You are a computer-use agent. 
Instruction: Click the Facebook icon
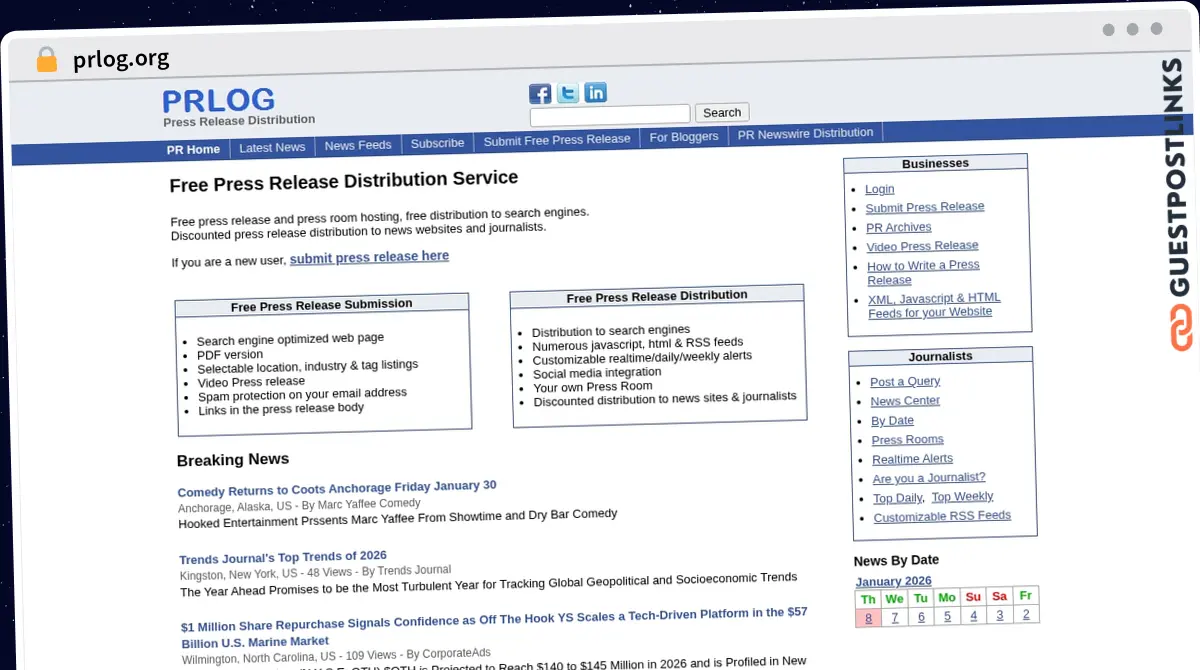(x=540, y=94)
